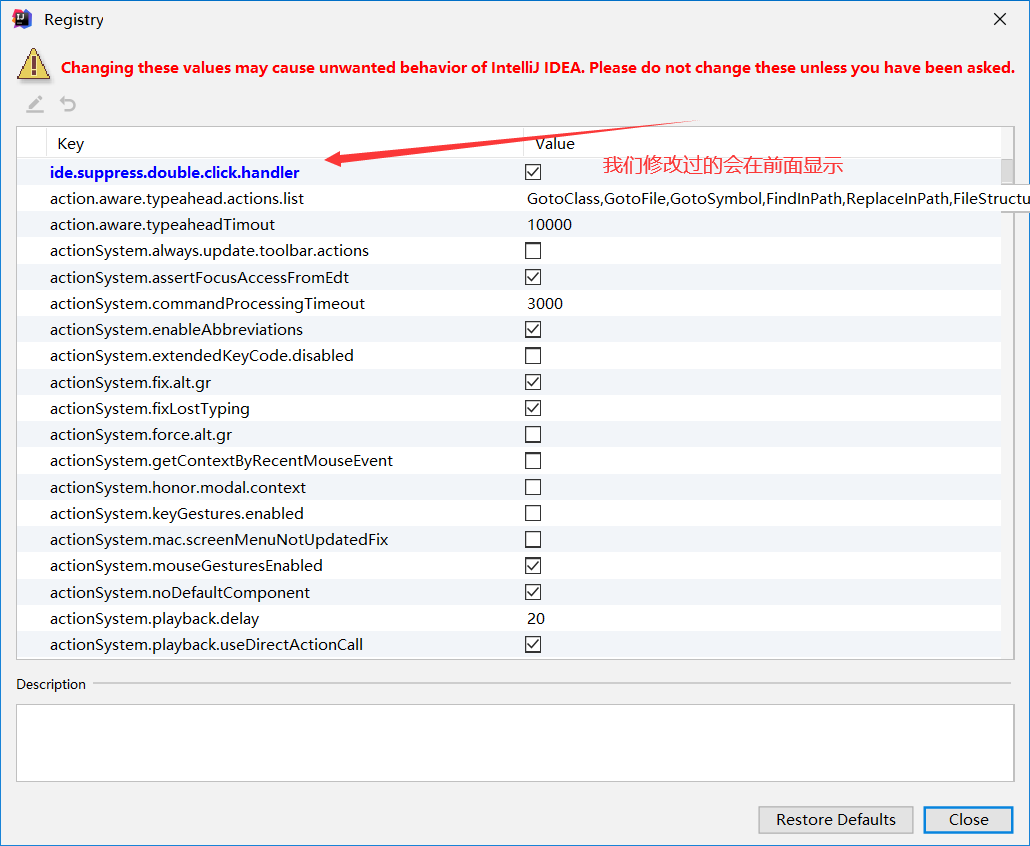Select actionSystem.noDefaultComponent key text
Image resolution: width=1030 pixels, height=846 pixels.
coord(180,592)
